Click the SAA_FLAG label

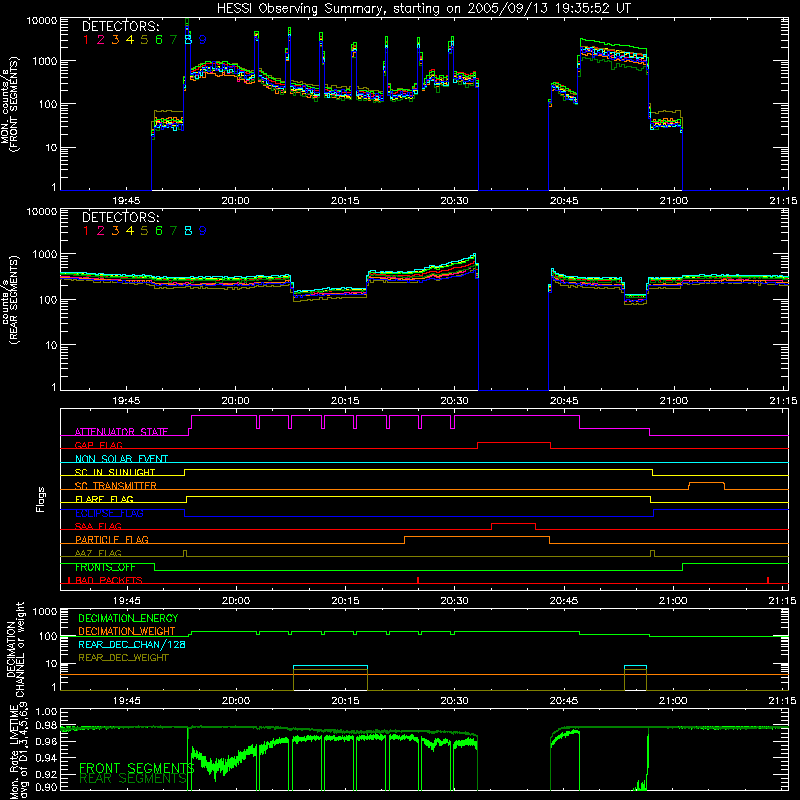coord(98,526)
